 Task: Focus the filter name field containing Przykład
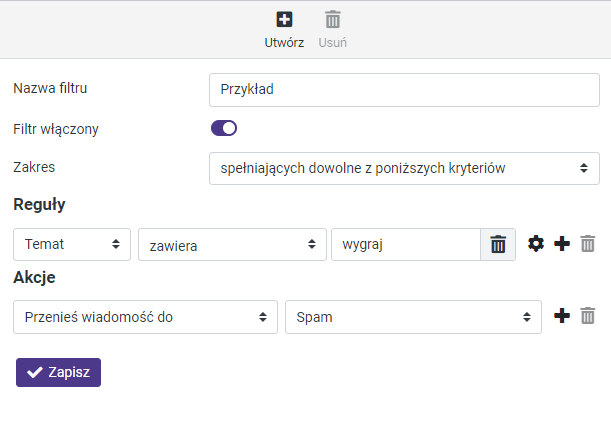click(404, 88)
